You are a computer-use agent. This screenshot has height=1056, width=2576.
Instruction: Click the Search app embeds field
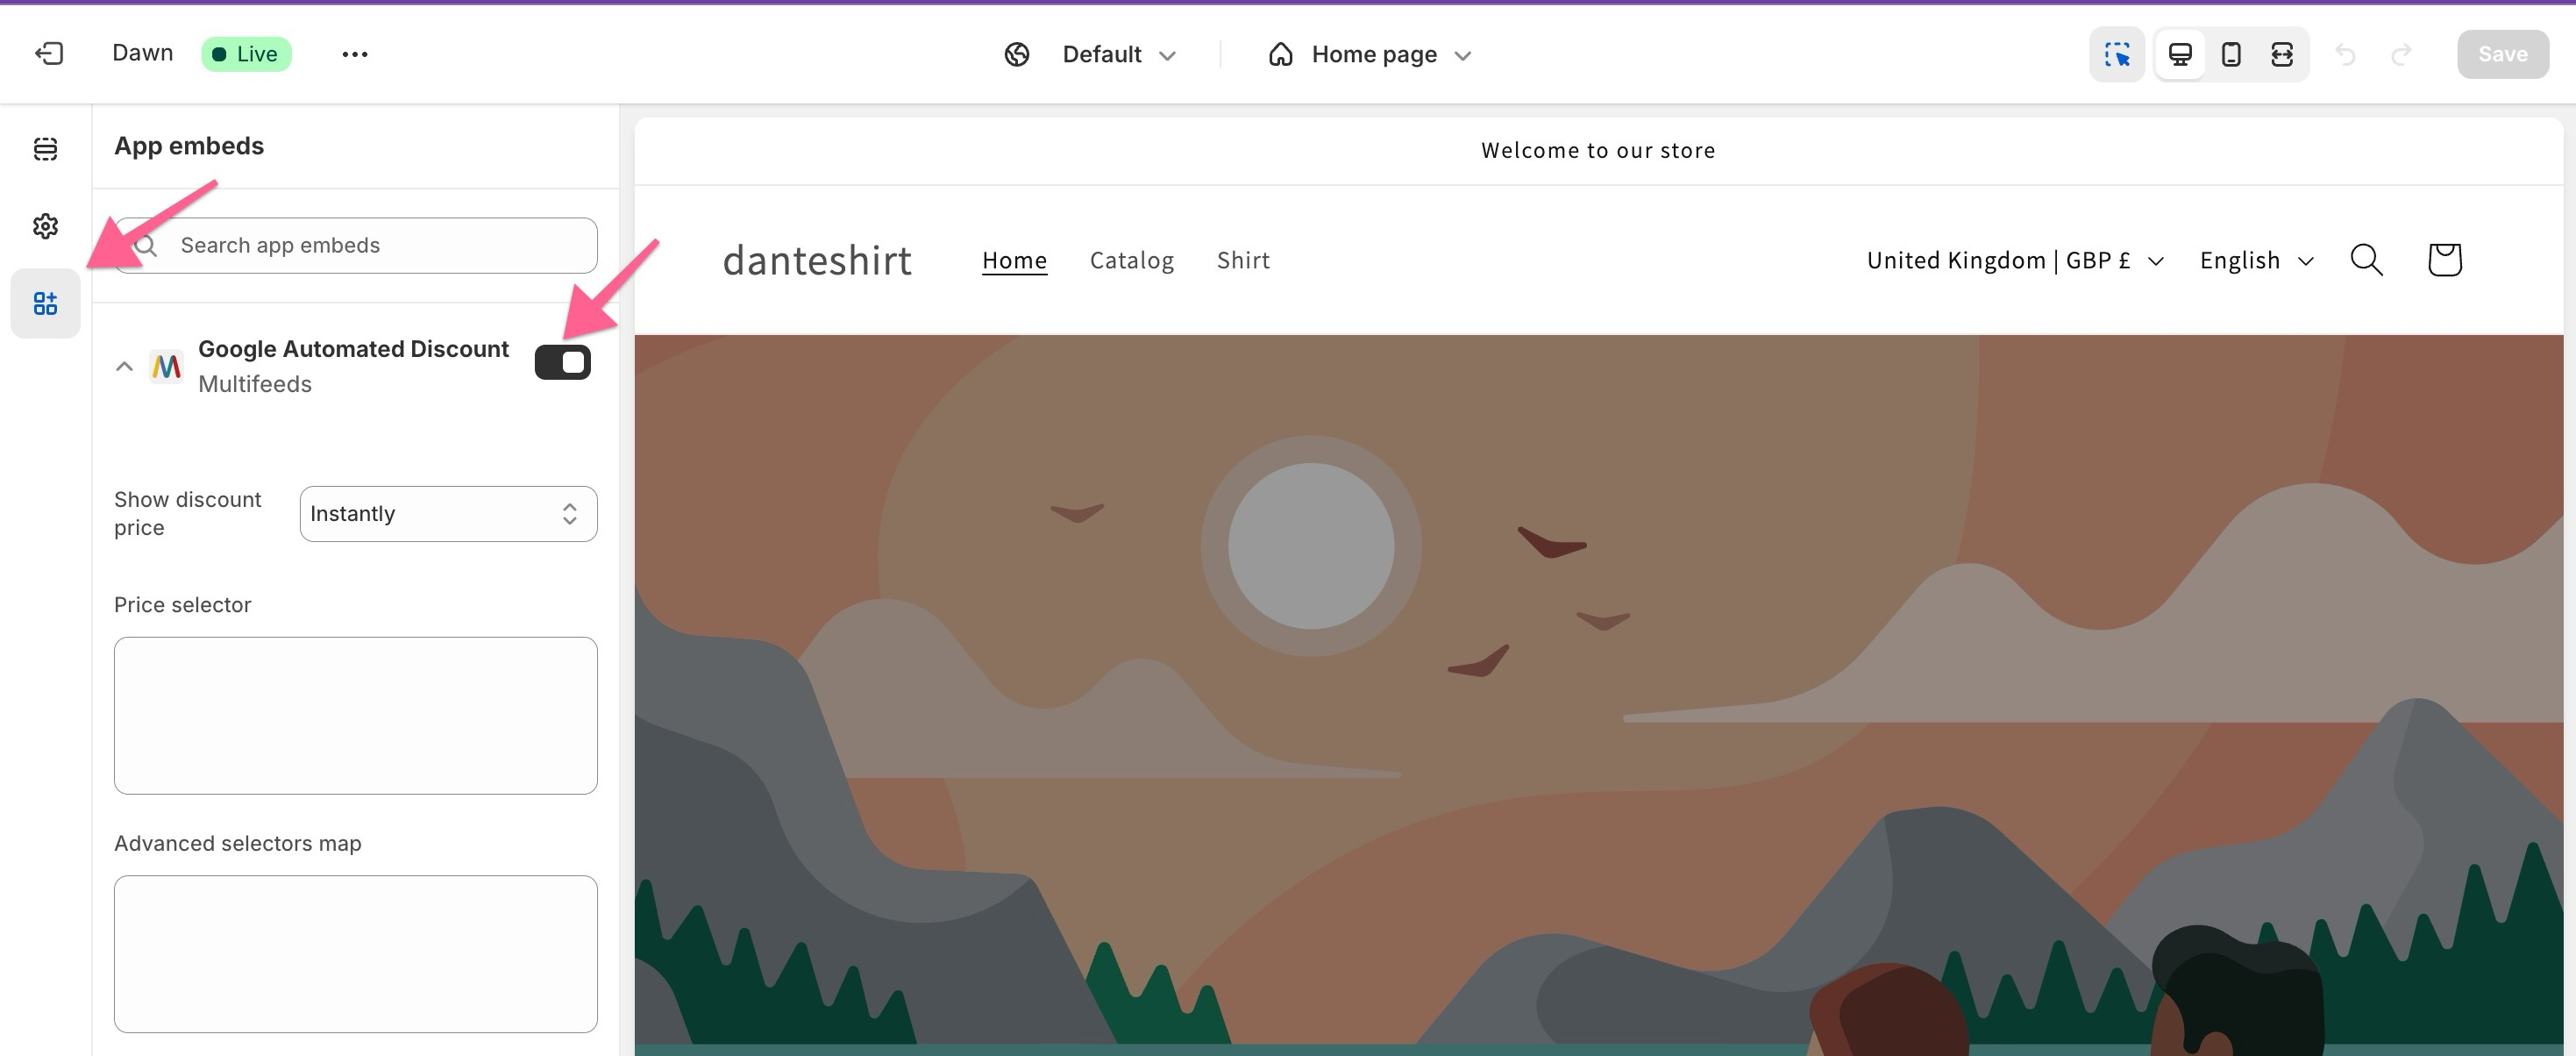356,246
